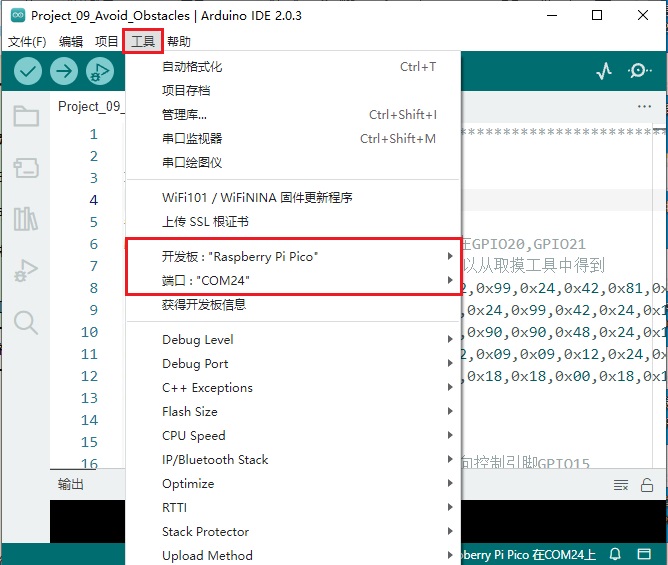668x565 pixels.
Task: Close the open 工具 menu
Action: pos(143,41)
